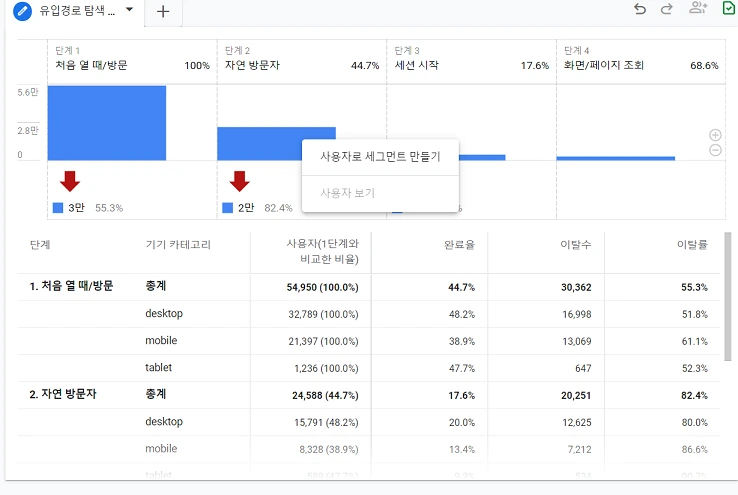Click the '이탈수' column header
The height and width of the screenshot is (495, 738).
pyautogui.click(x=576, y=245)
